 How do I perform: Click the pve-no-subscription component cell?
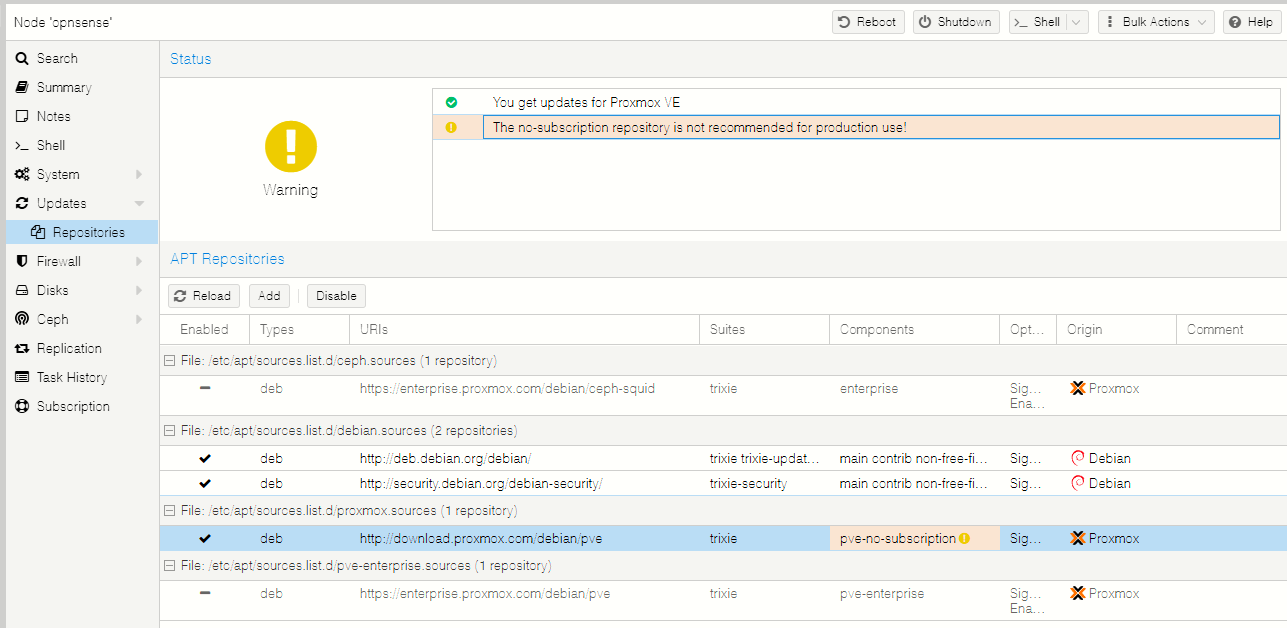click(x=914, y=538)
